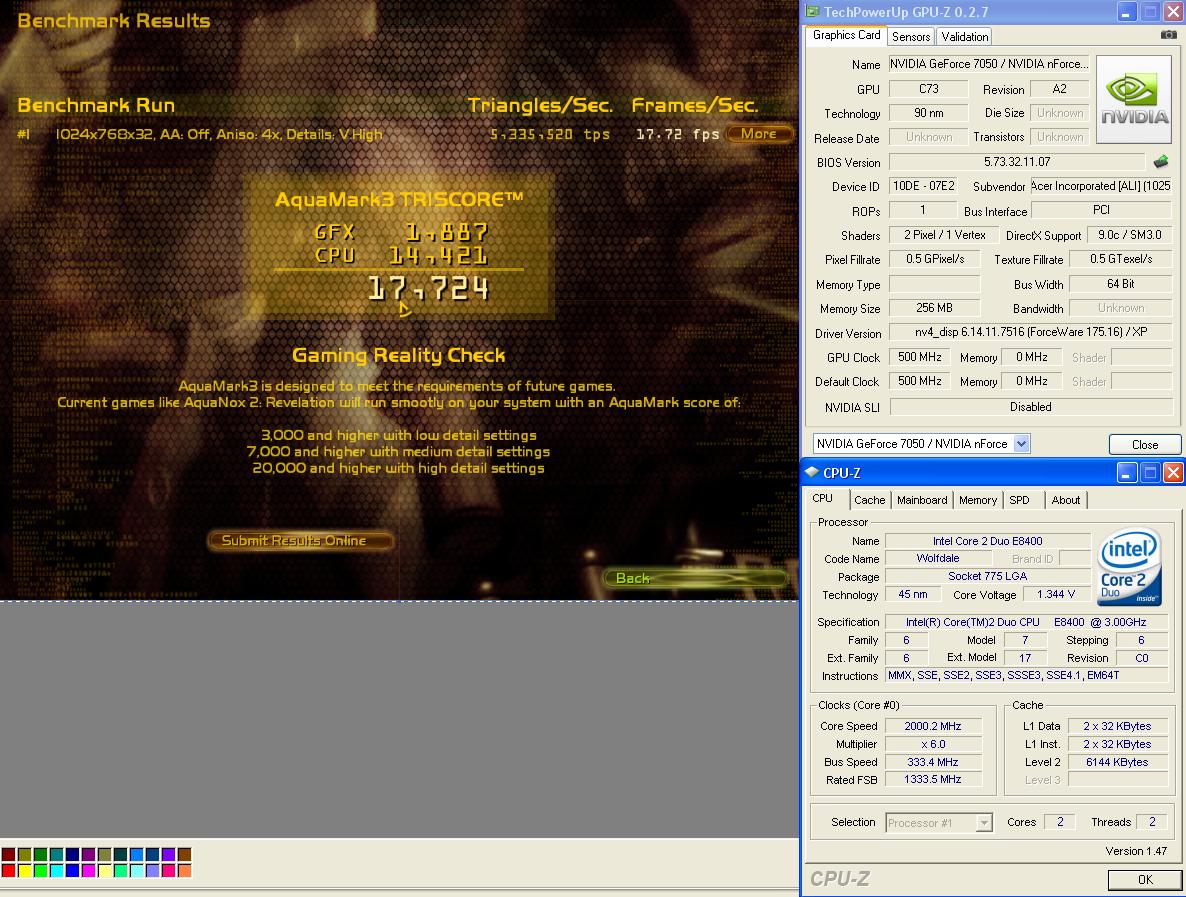
Task: Pick the hot pink palette swatch
Action: 168,871
